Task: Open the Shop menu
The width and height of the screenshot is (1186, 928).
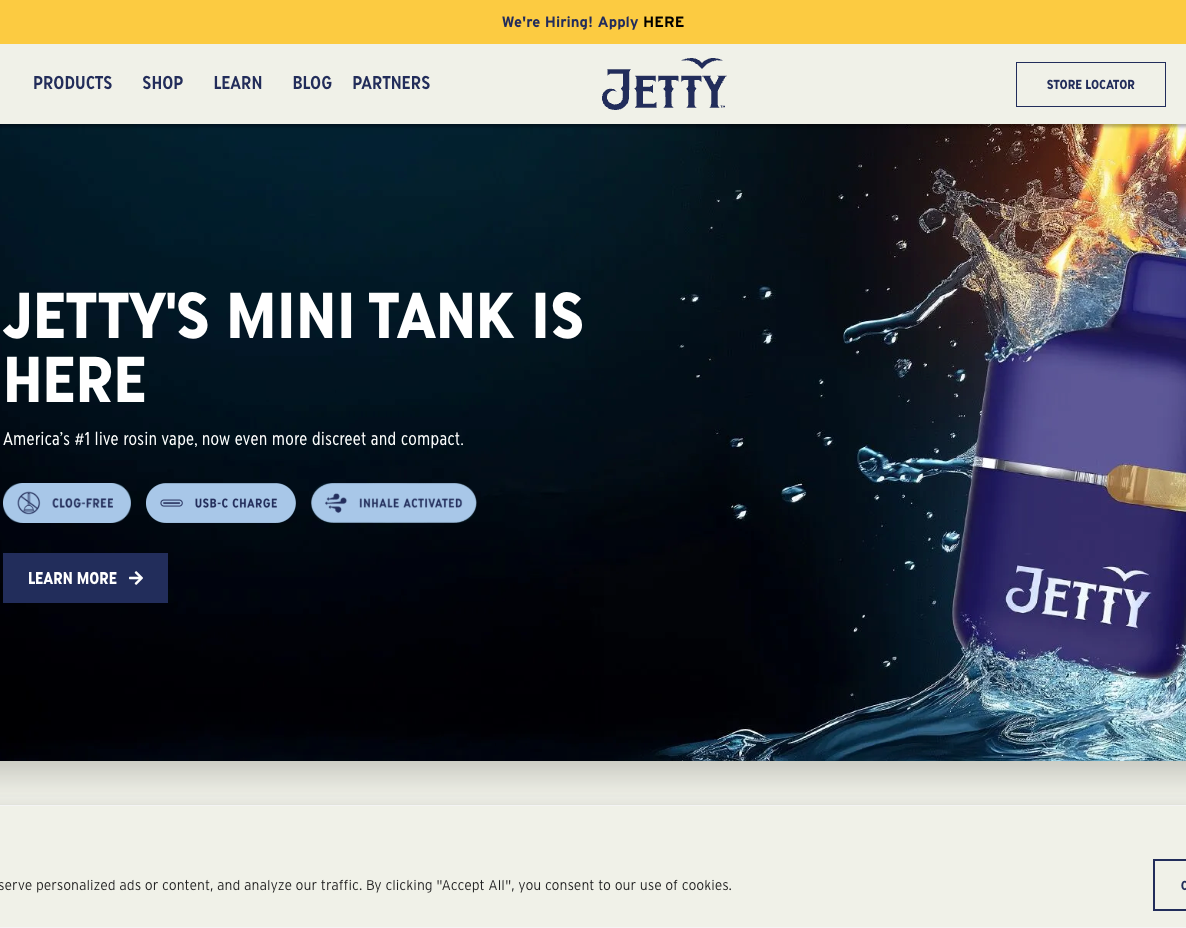Action: pos(163,83)
